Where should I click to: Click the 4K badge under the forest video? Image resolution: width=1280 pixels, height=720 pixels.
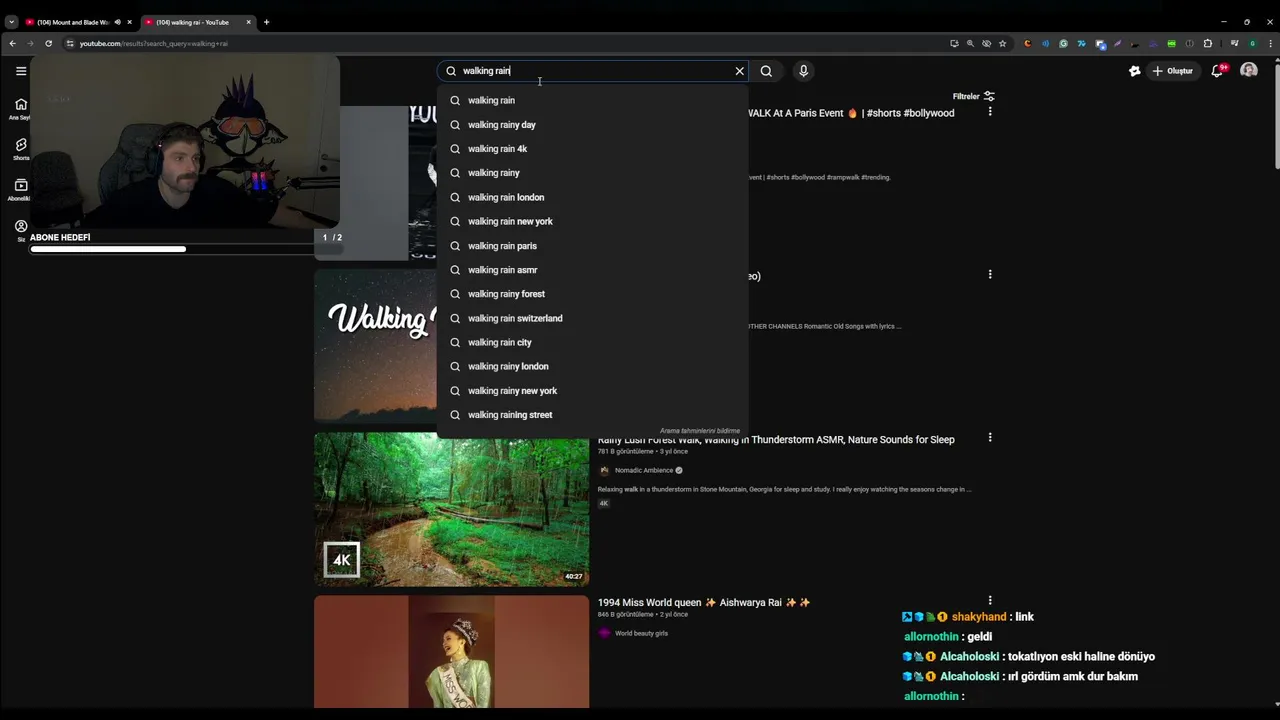(603, 503)
